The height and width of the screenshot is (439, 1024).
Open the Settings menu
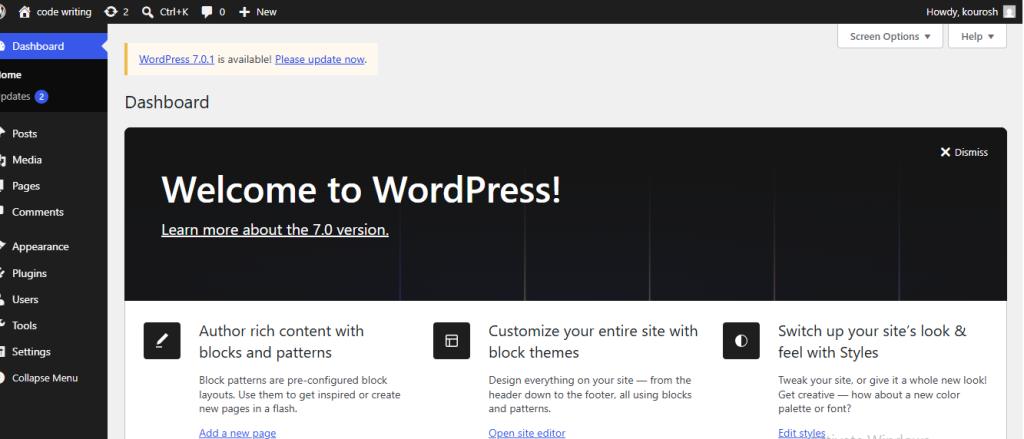point(54,351)
